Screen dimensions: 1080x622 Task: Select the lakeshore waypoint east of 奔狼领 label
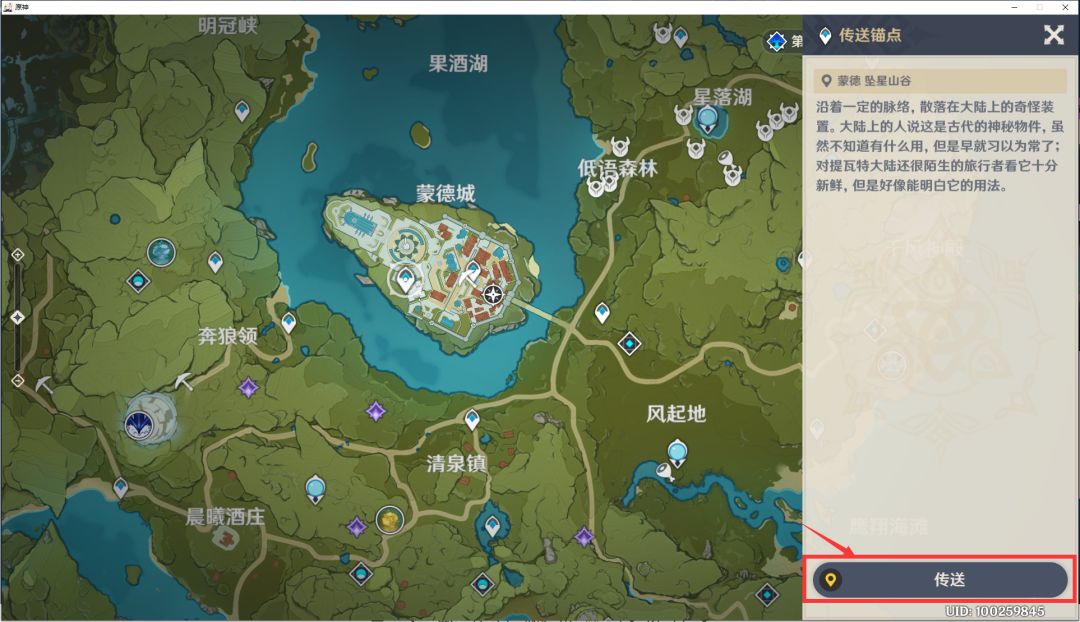click(x=289, y=322)
